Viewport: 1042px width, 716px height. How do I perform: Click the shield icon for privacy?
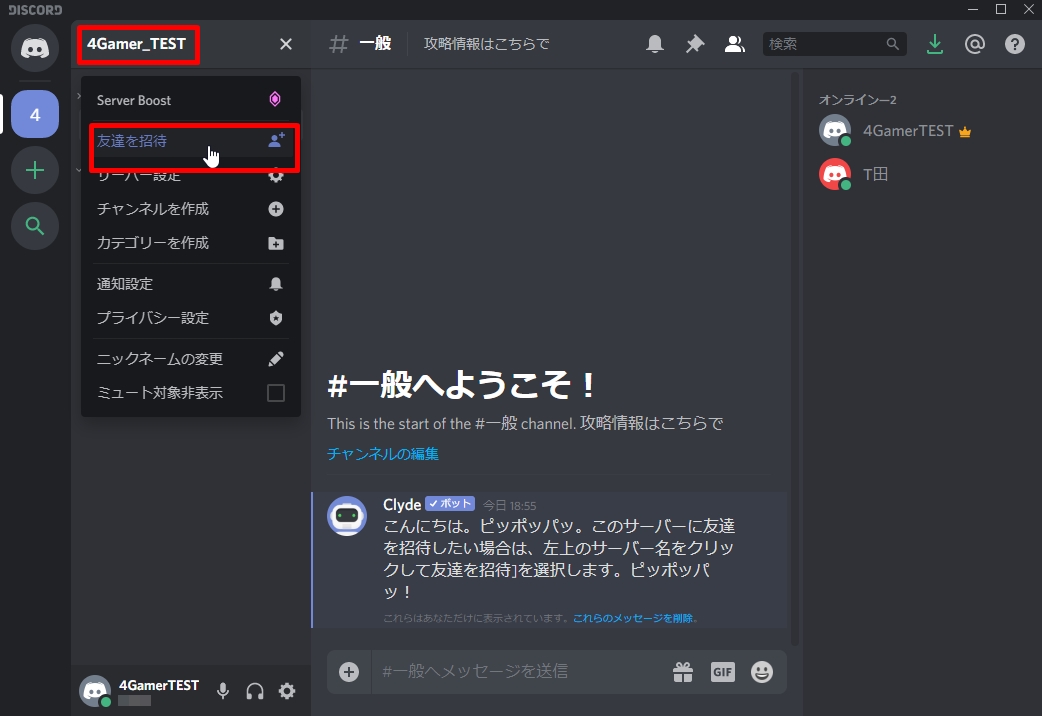[x=276, y=318]
